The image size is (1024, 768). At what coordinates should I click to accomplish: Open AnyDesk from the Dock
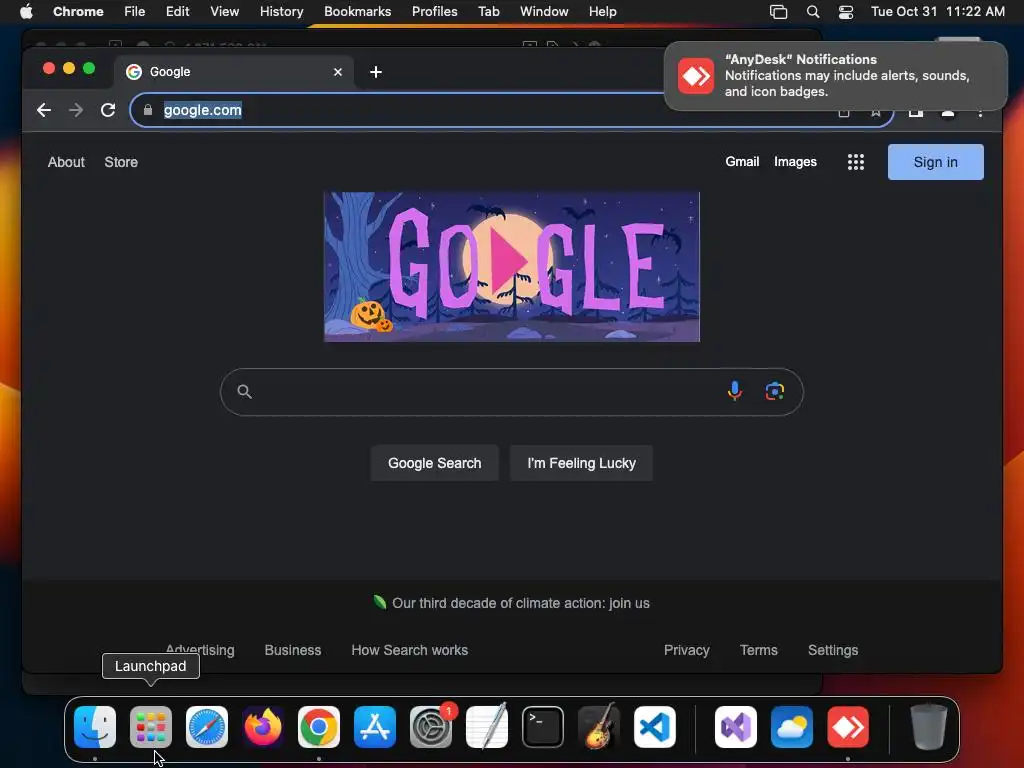(x=848, y=726)
